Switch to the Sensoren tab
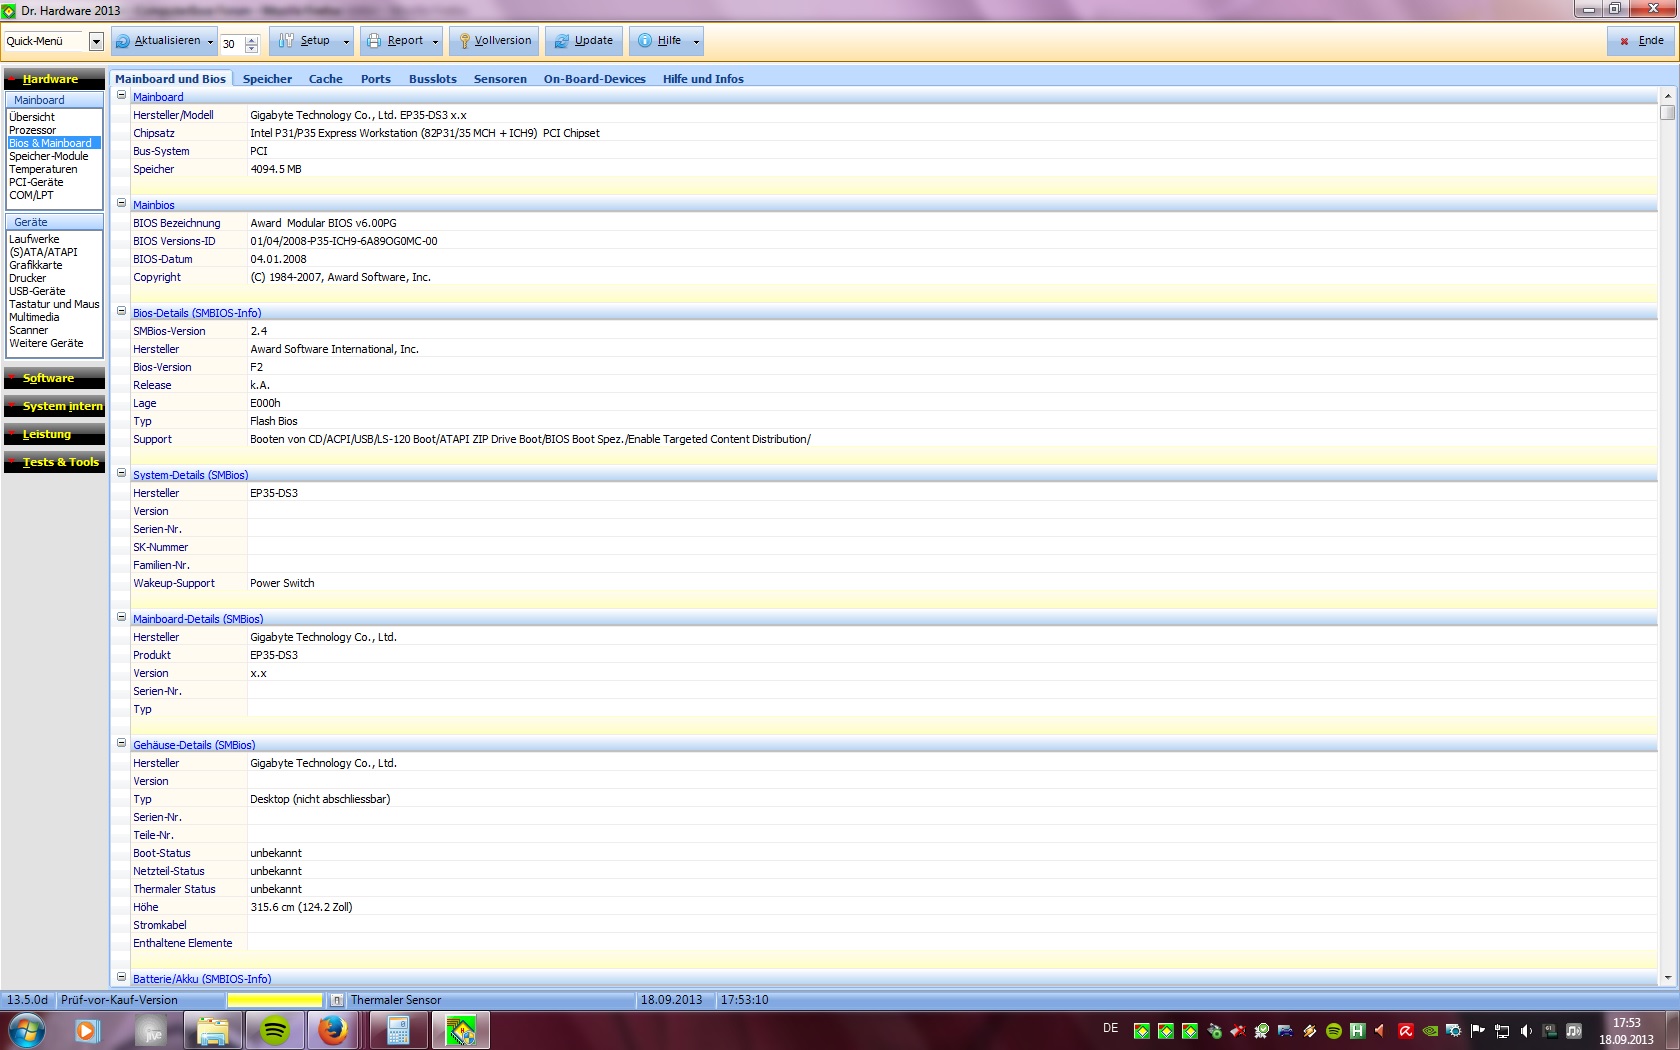Image resolution: width=1680 pixels, height=1050 pixels. pos(500,79)
